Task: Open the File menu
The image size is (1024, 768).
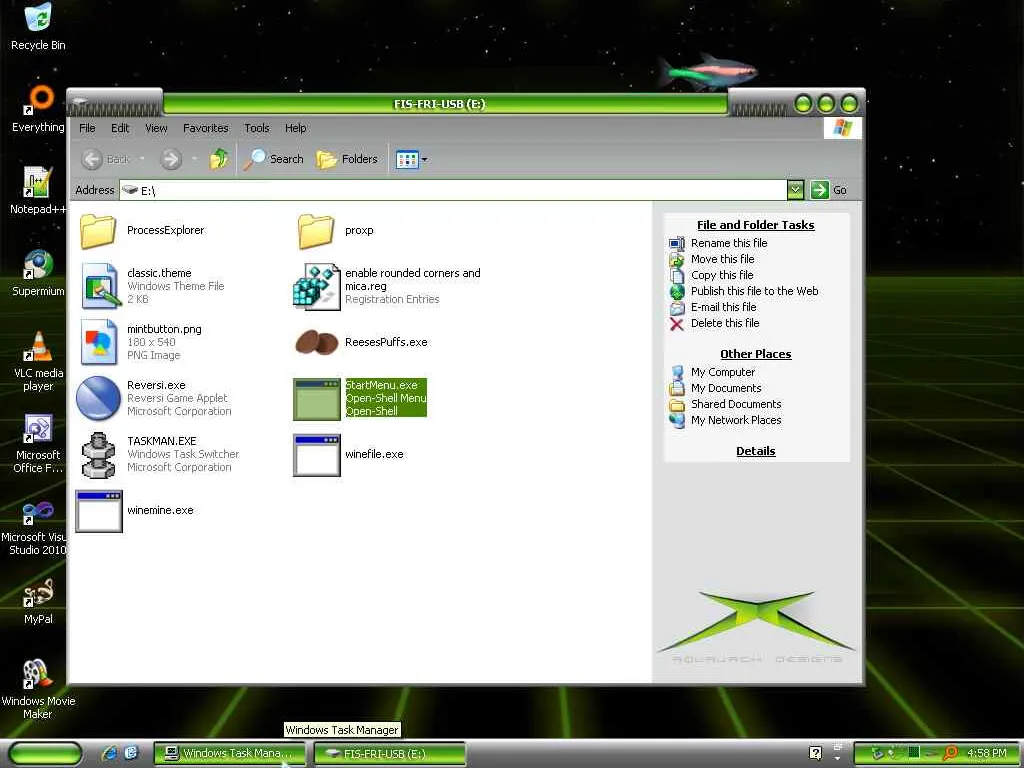Action: [87, 128]
